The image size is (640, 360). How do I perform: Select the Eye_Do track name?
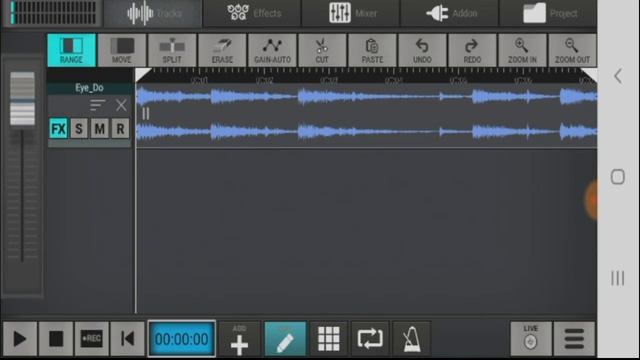[x=89, y=88]
